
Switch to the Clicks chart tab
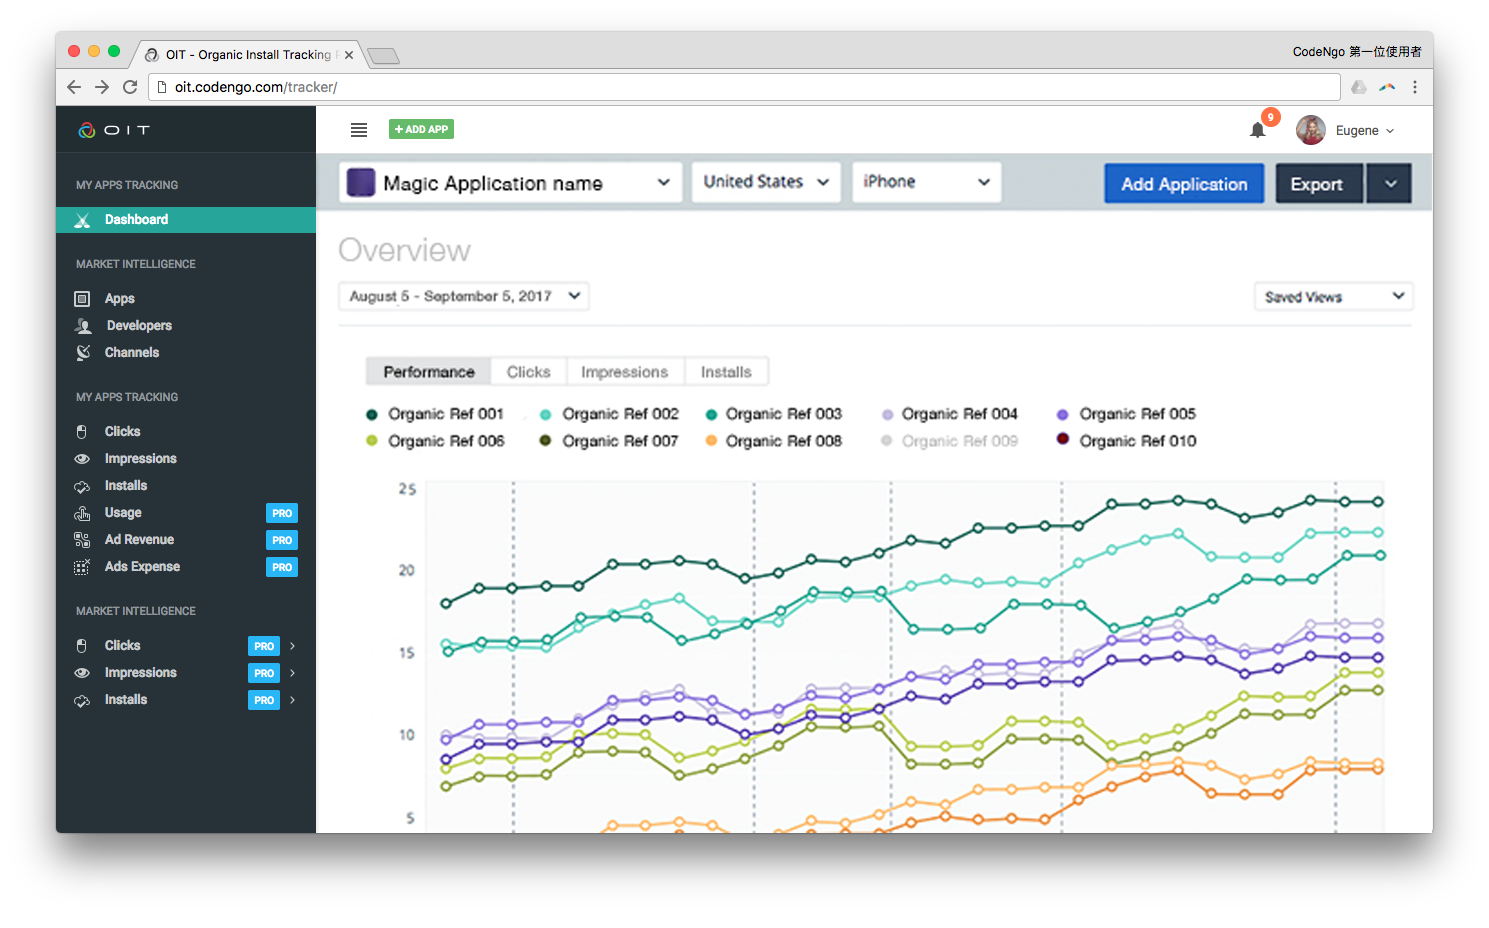click(x=529, y=372)
